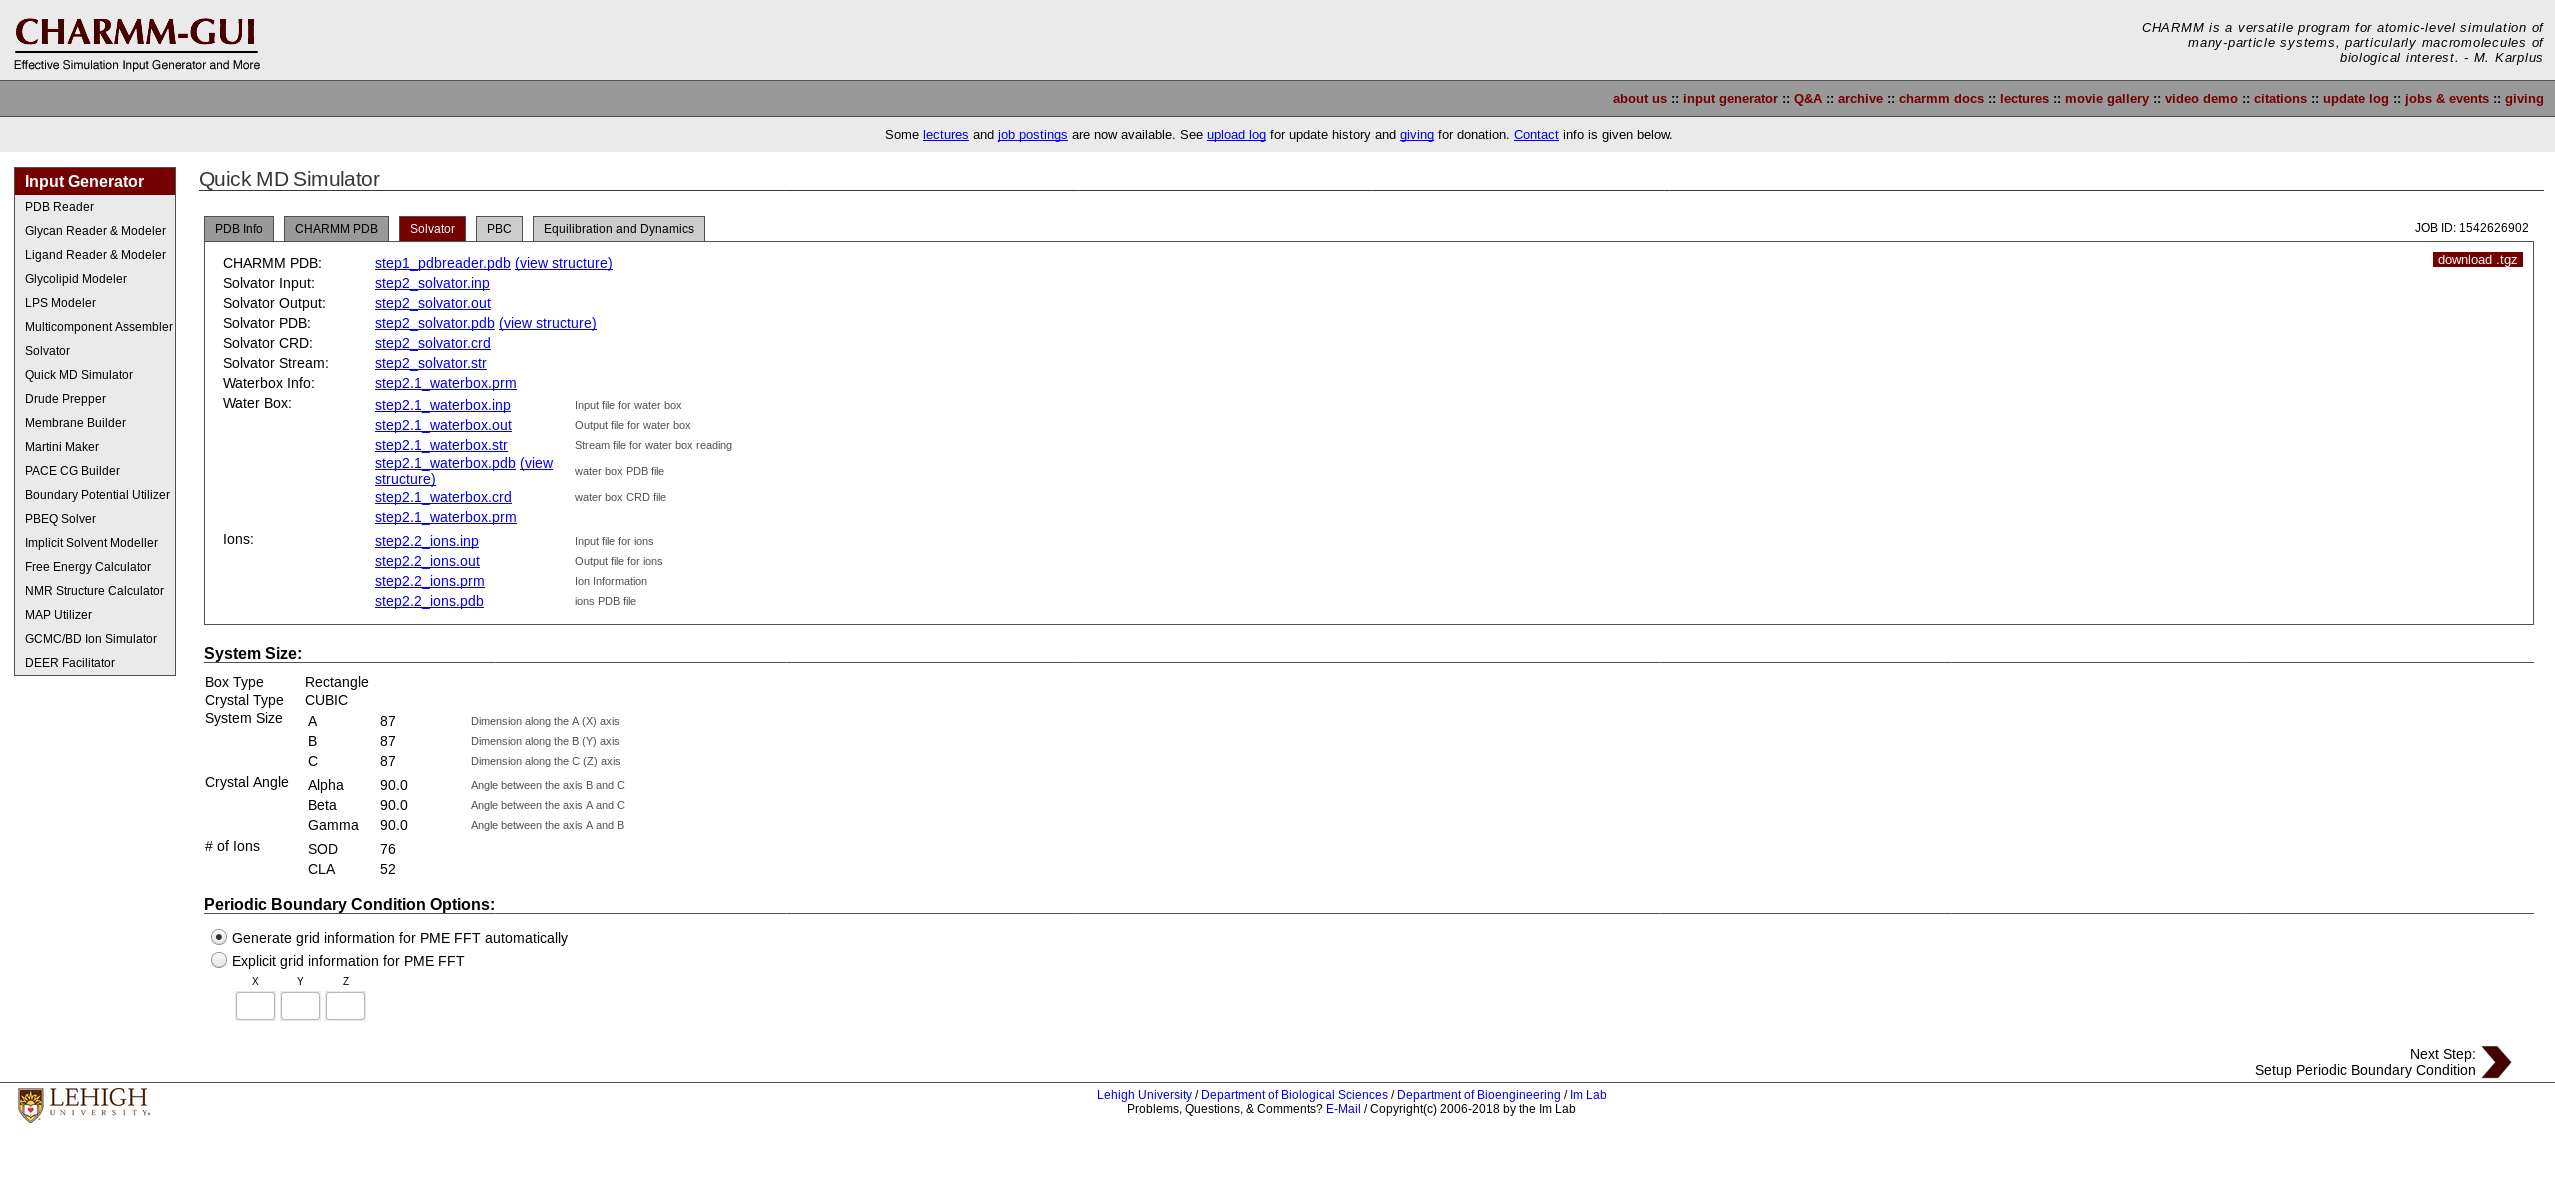Image resolution: width=2555 pixels, height=1189 pixels.
Task: Open charmm docs navigation link
Action: coord(1941,99)
